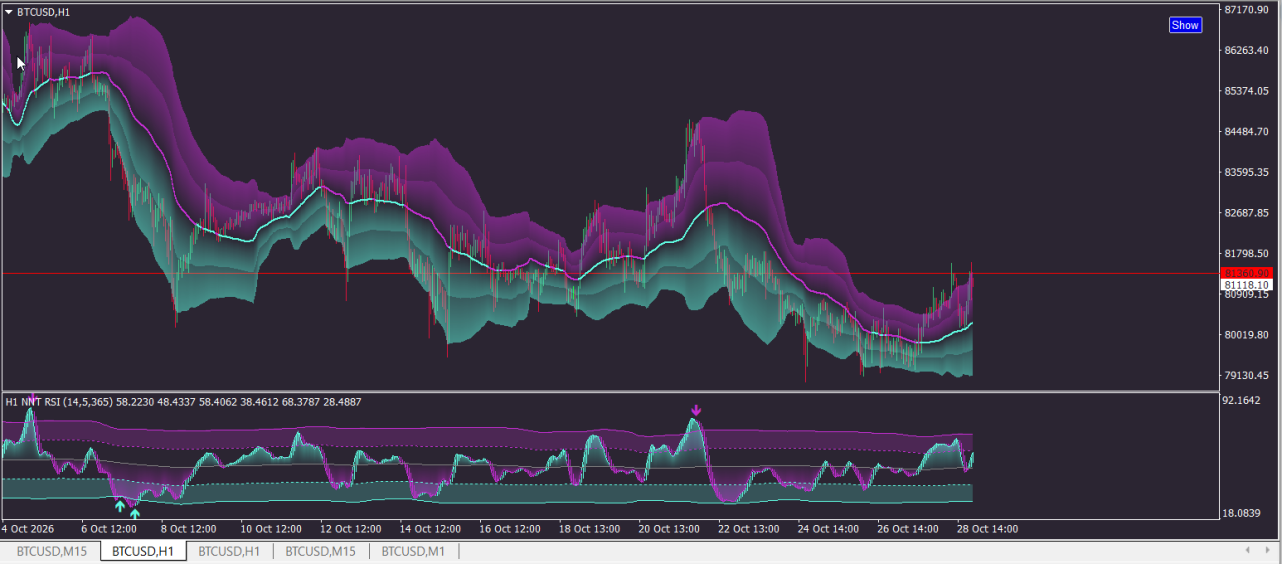Click the BTCUSD,H1 chart title text
The height and width of the screenshot is (564, 1282).
pos(44,12)
